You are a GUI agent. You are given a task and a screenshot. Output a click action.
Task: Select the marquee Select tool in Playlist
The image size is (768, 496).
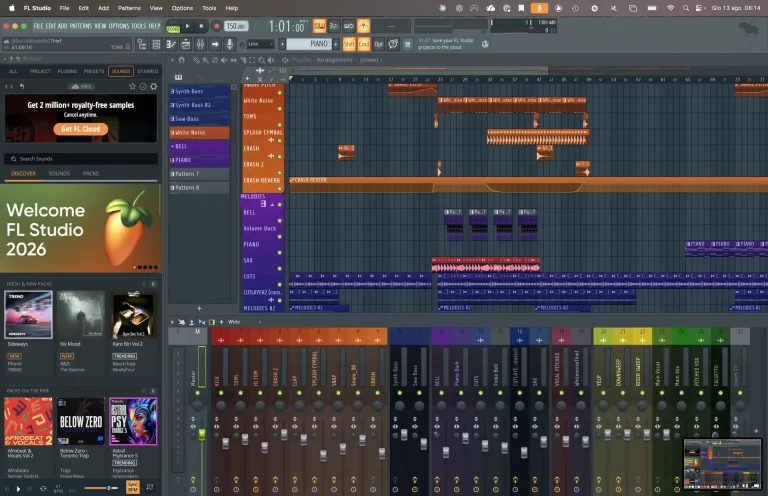click(252, 60)
